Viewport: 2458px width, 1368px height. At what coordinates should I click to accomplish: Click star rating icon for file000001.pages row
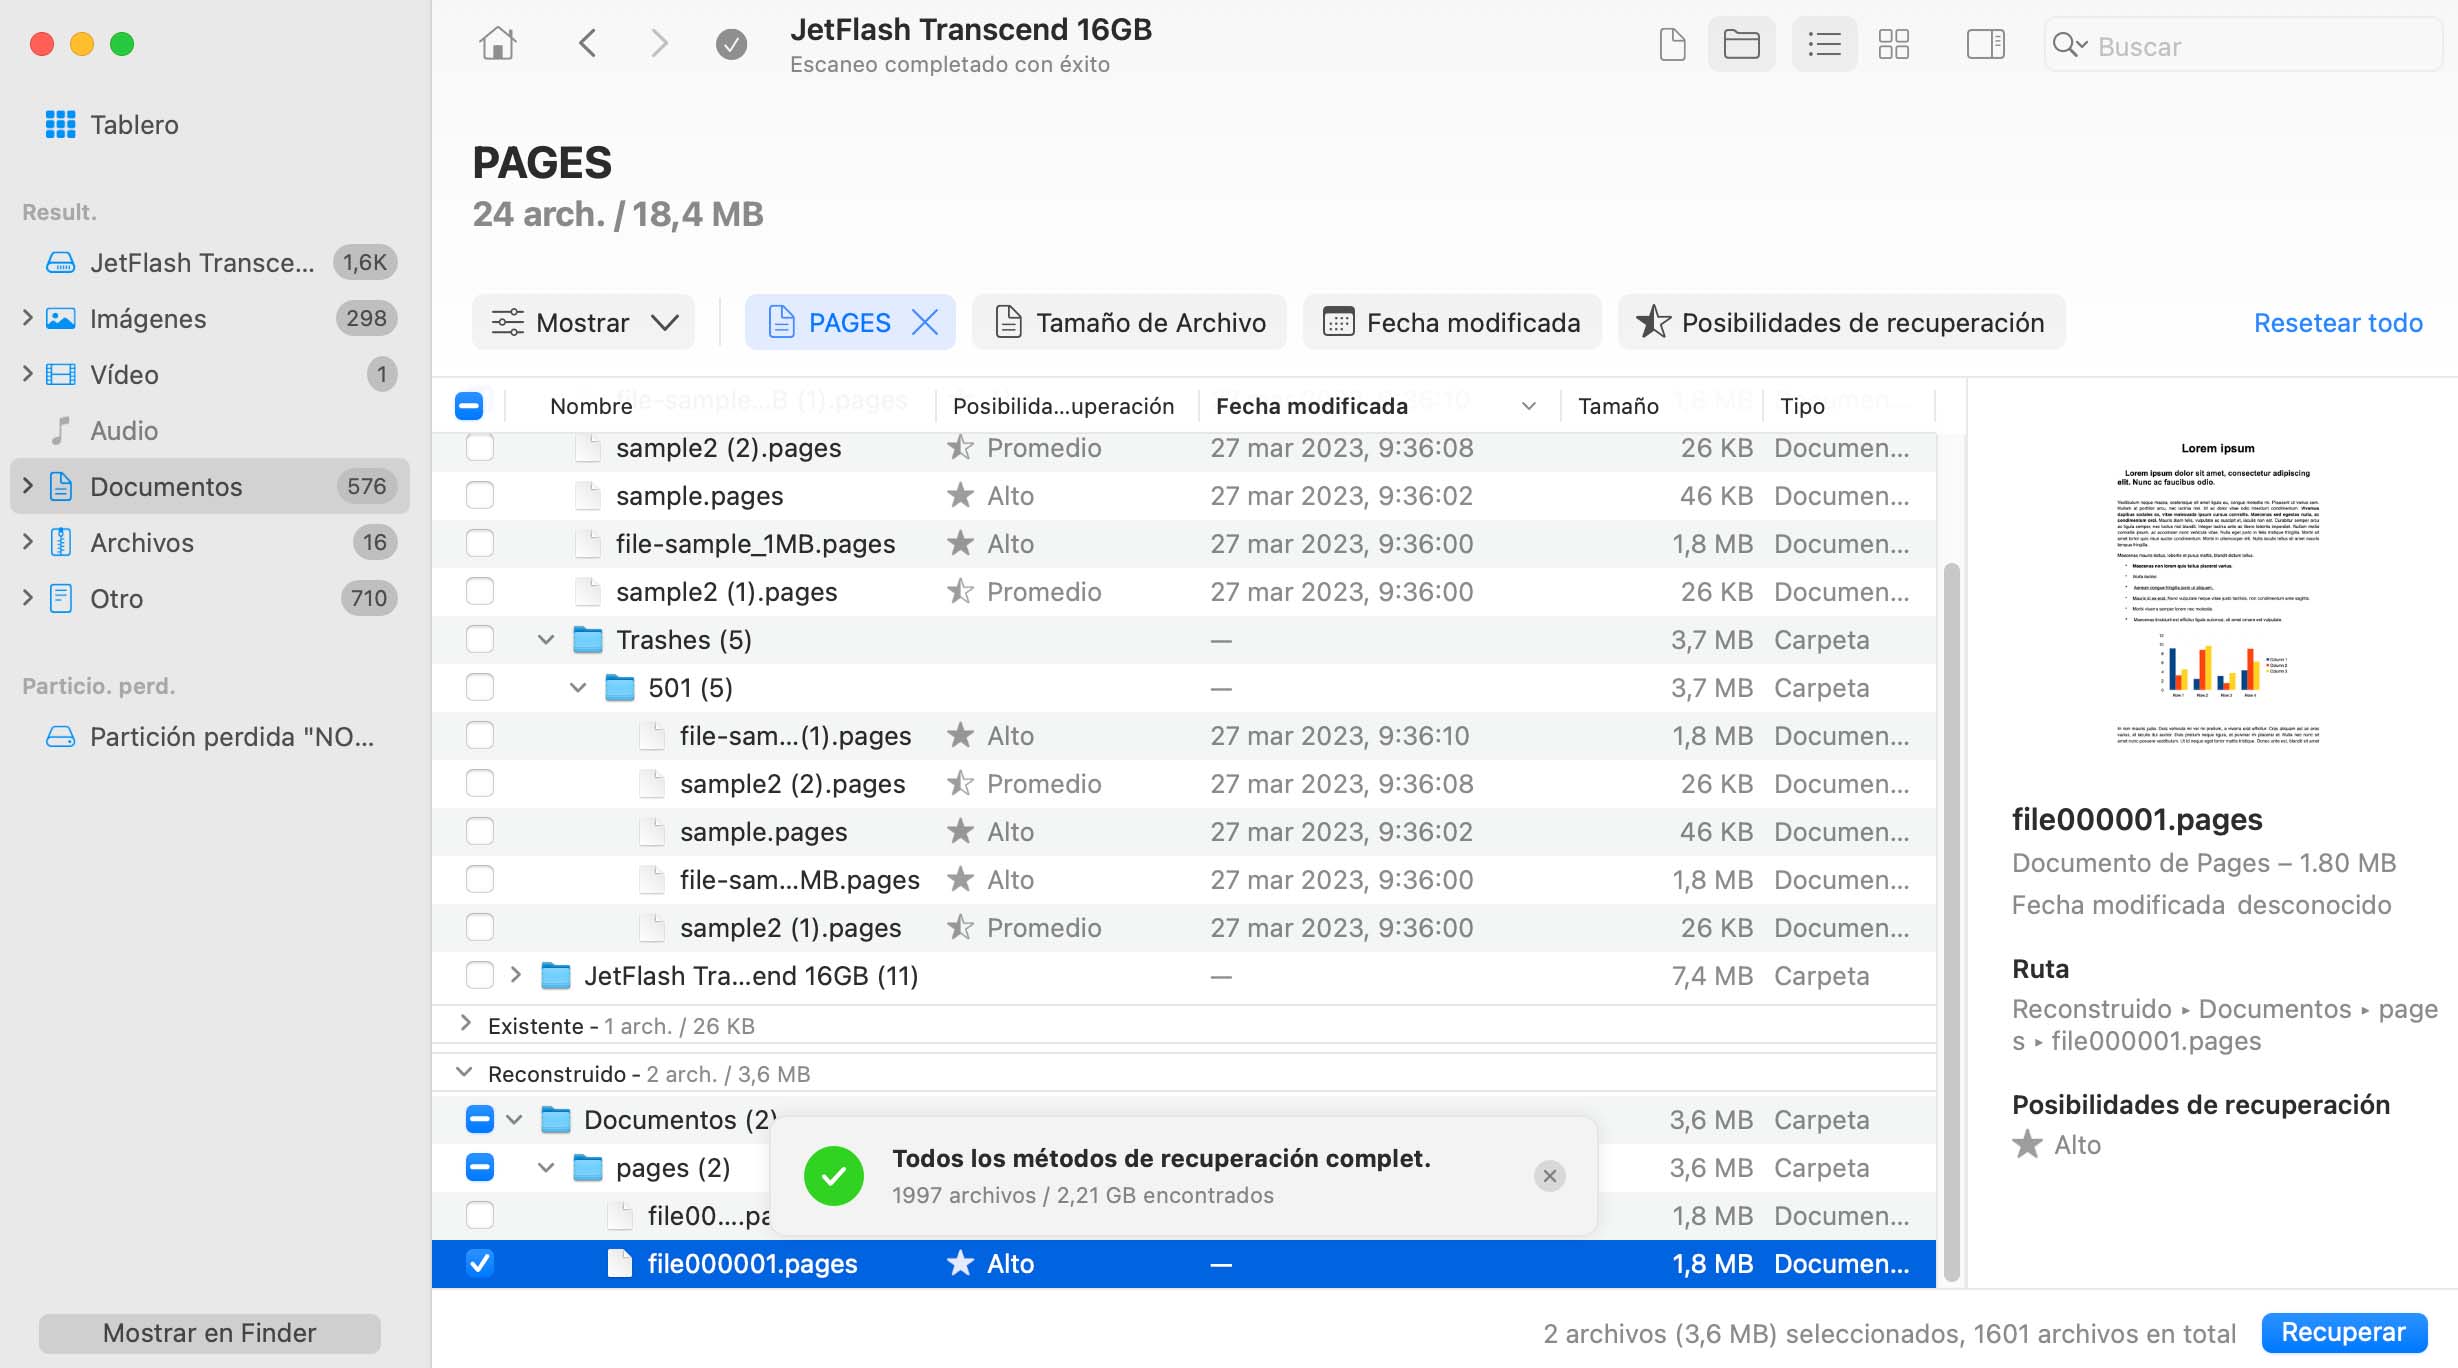[960, 1264]
